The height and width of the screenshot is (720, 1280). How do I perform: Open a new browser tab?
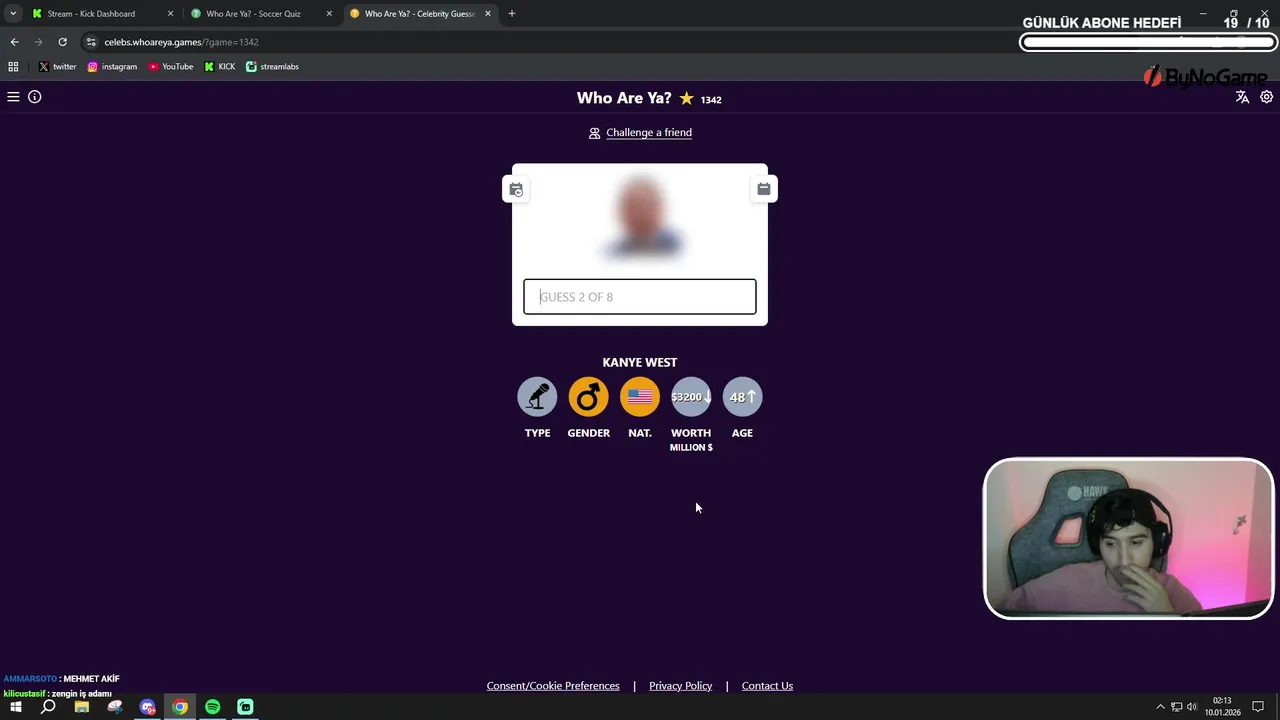click(x=512, y=14)
